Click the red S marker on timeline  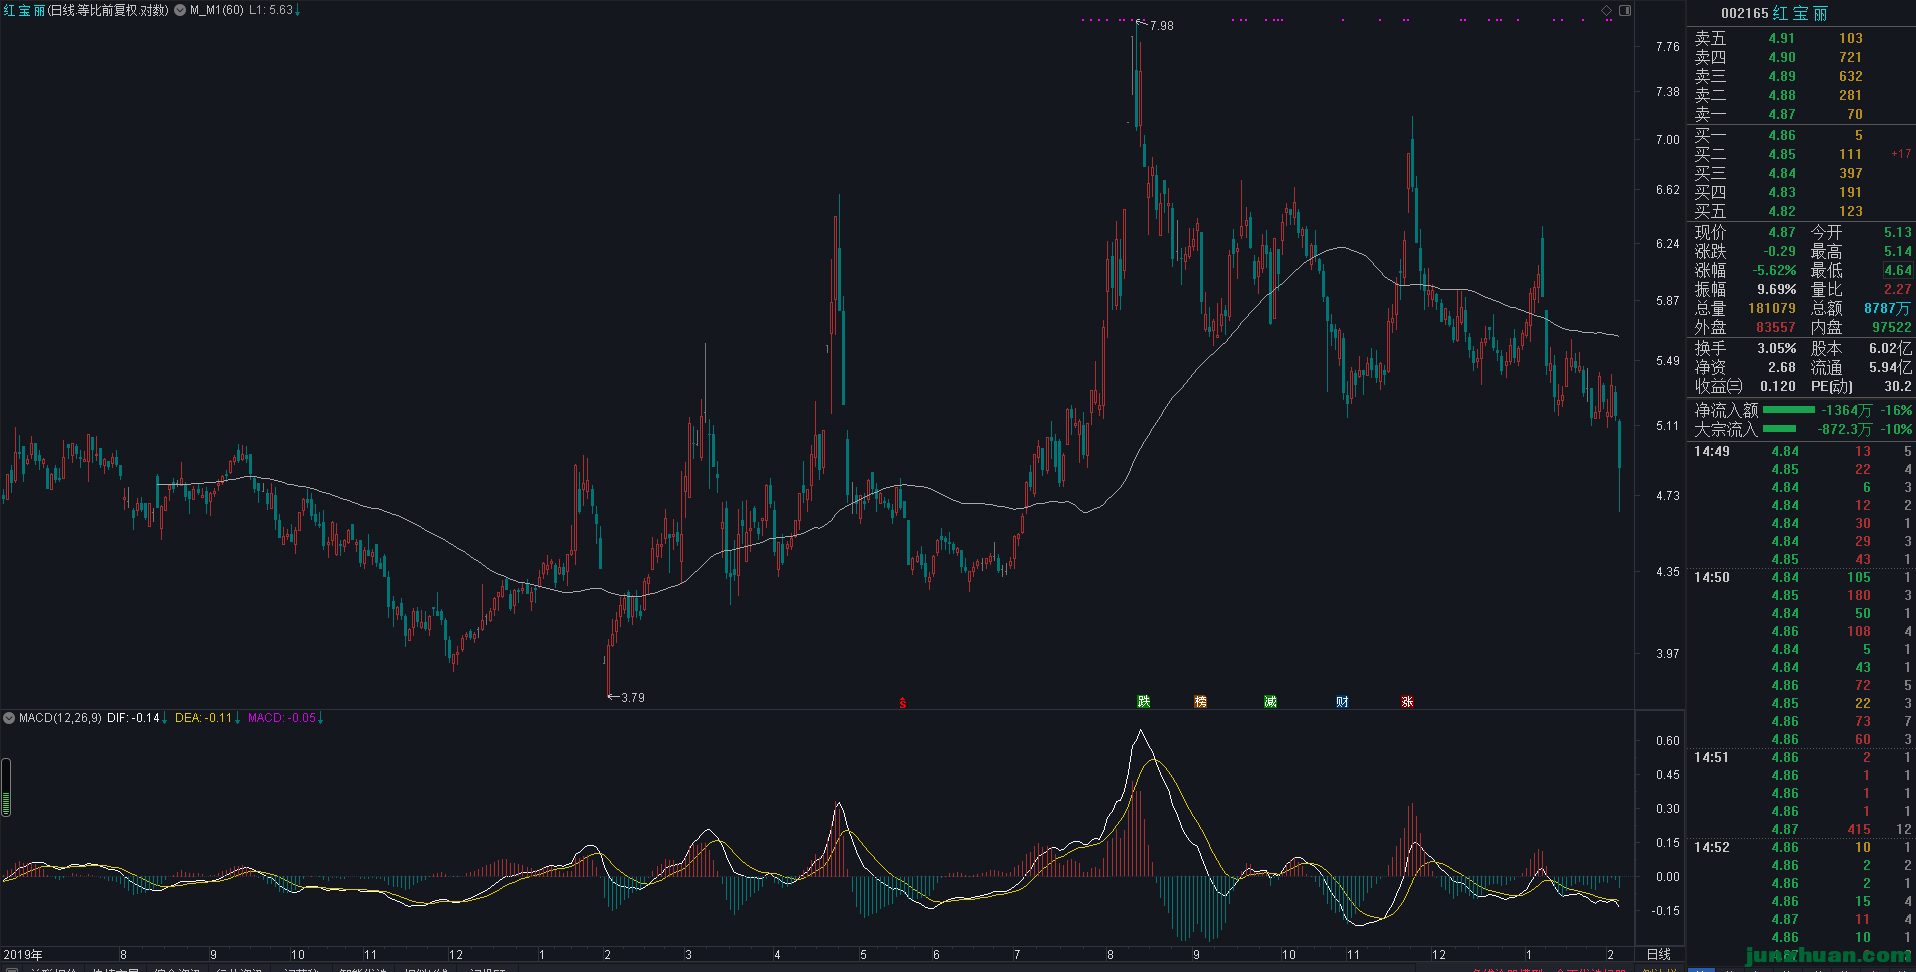pyautogui.click(x=902, y=703)
